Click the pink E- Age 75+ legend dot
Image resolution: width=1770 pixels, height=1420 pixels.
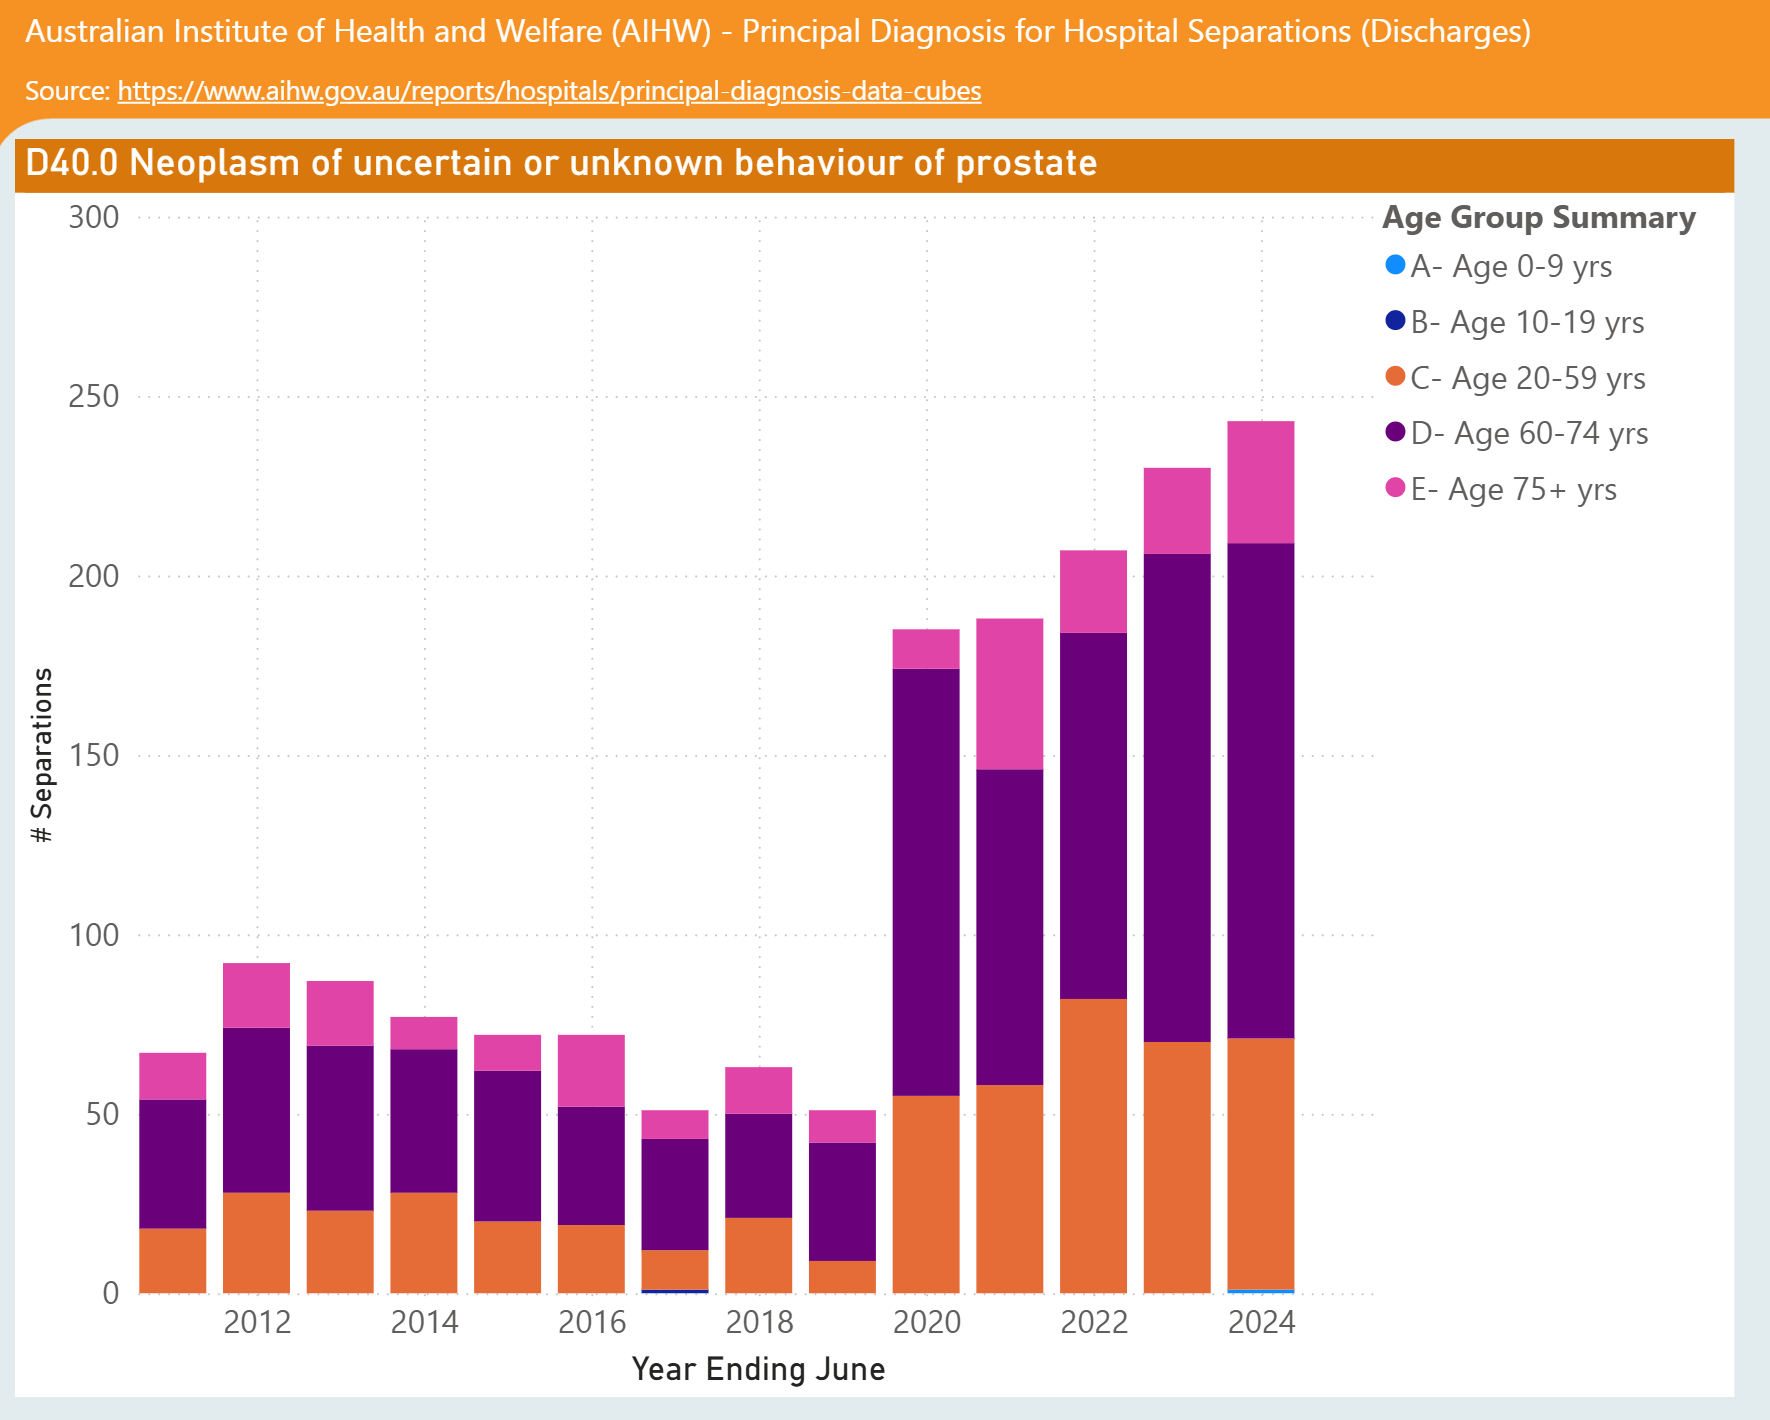click(1395, 489)
